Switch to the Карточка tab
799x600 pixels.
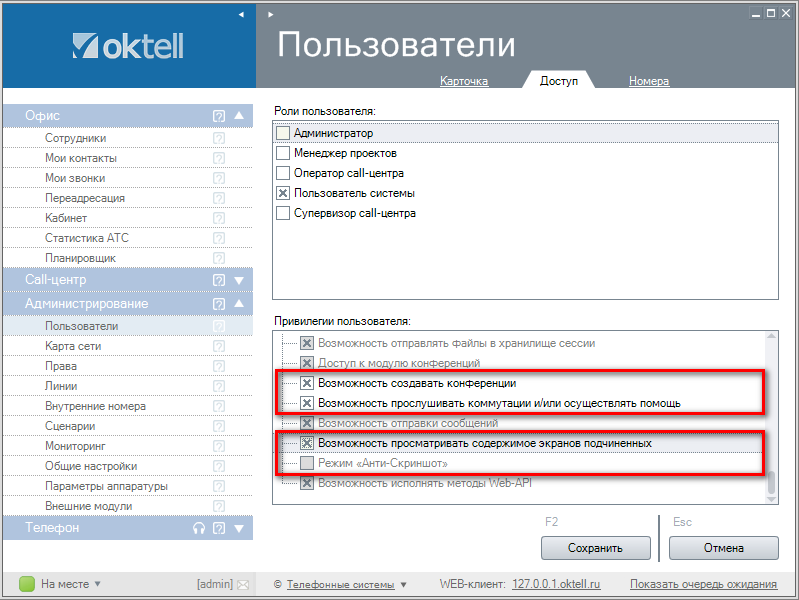[464, 81]
